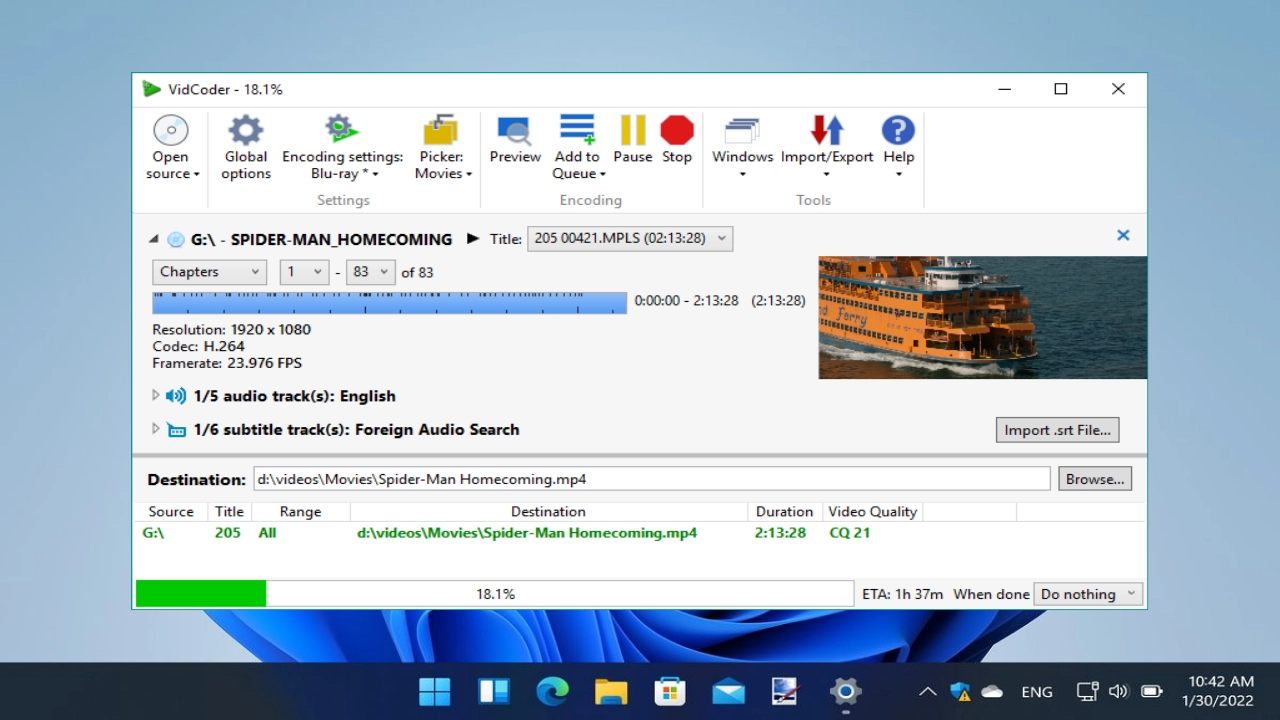
Task: Open Global options gear
Action: (x=246, y=147)
